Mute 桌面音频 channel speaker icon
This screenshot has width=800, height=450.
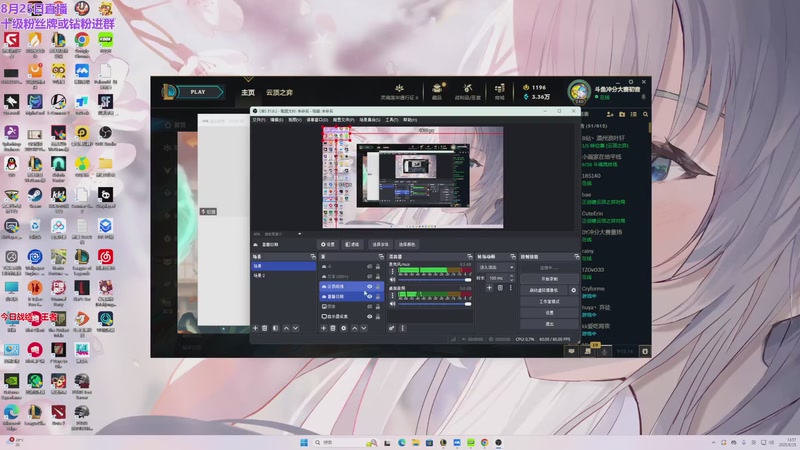[x=392, y=304]
